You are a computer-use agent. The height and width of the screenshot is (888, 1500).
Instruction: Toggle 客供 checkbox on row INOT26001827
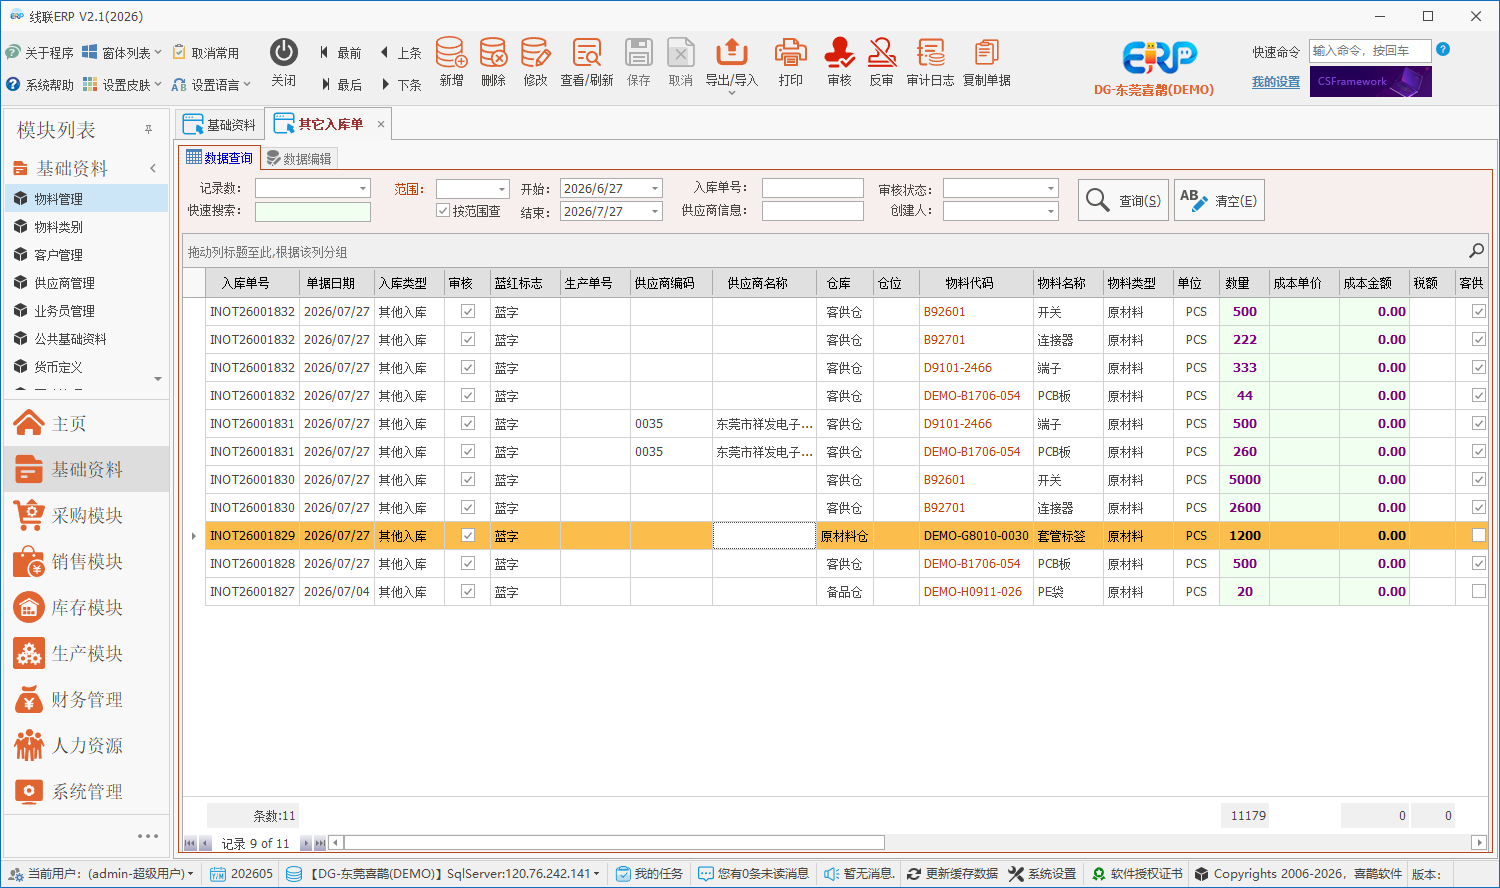(1478, 592)
